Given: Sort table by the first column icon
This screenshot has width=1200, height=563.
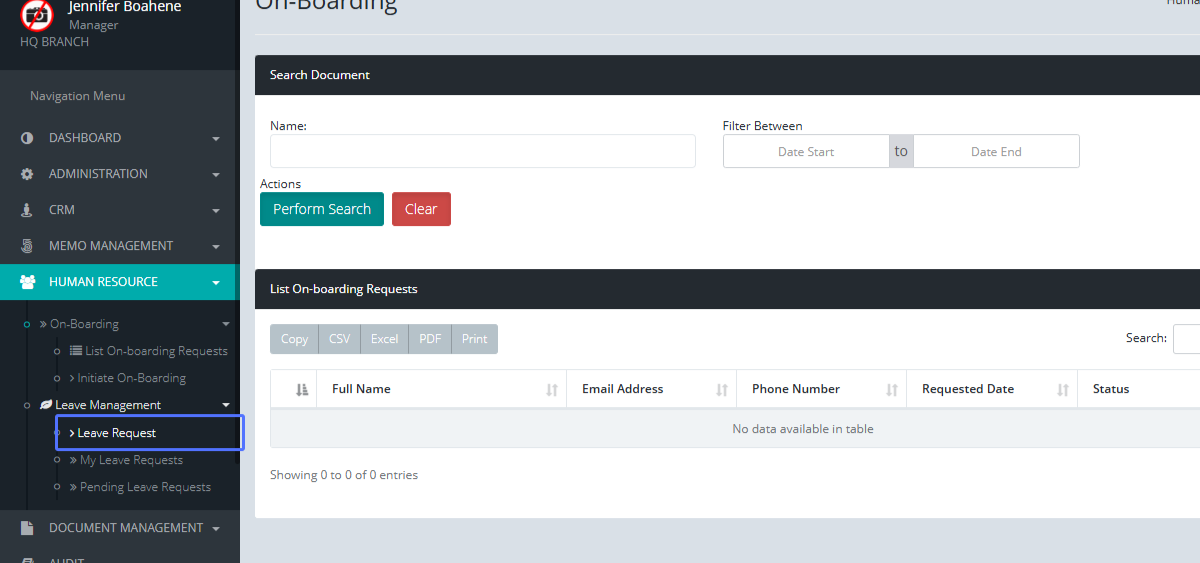Looking at the screenshot, I should [x=303, y=389].
